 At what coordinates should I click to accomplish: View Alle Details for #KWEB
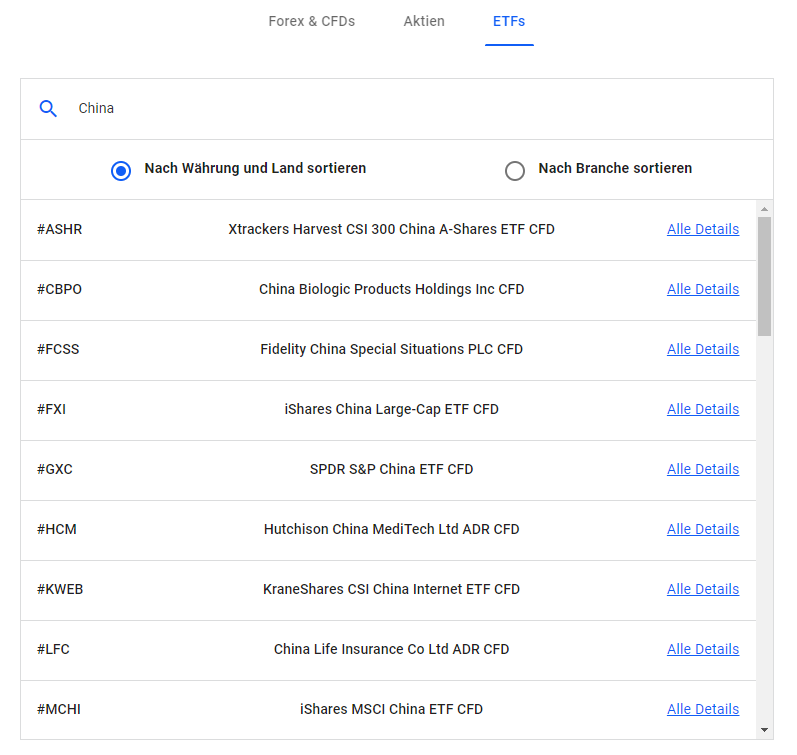(703, 589)
